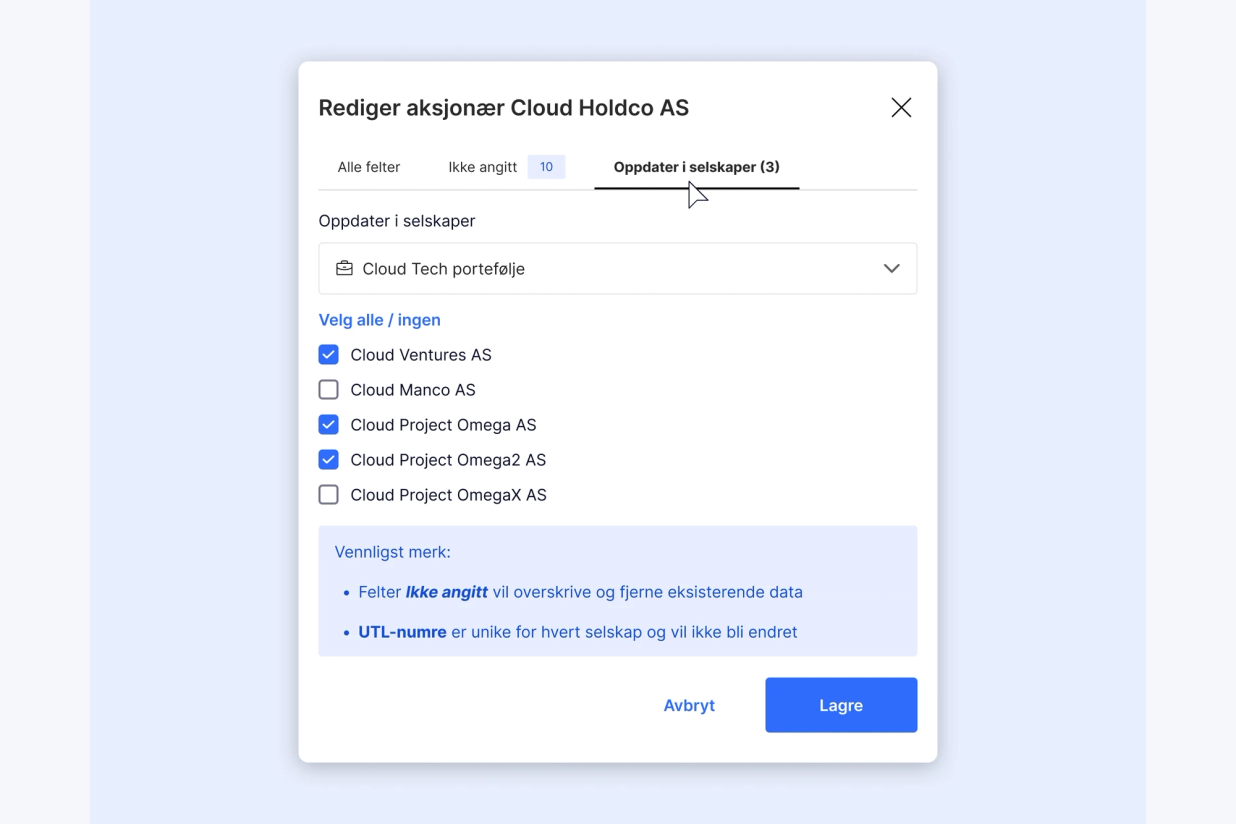The width and height of the screenshot is (1236, 824).
Task: Close the Rediger aksjonær dialog with X
Action: click(x=901, y=107)
